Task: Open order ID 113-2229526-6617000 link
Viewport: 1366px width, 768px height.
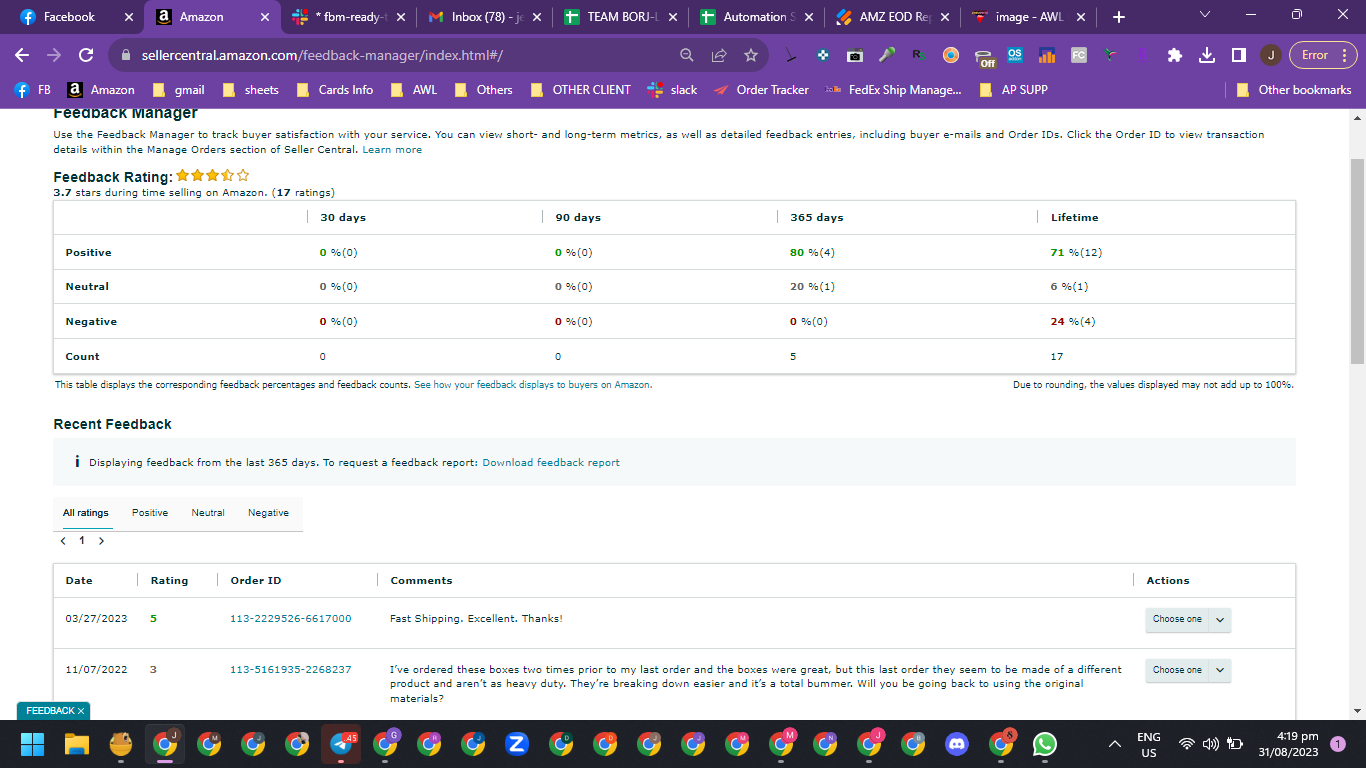Action: point(291,619)
